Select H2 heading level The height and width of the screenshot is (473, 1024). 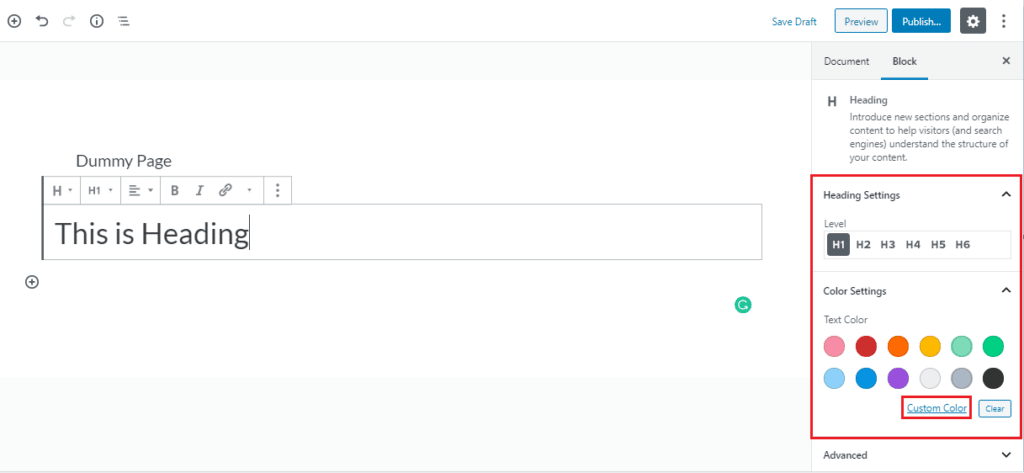point(863,244)
